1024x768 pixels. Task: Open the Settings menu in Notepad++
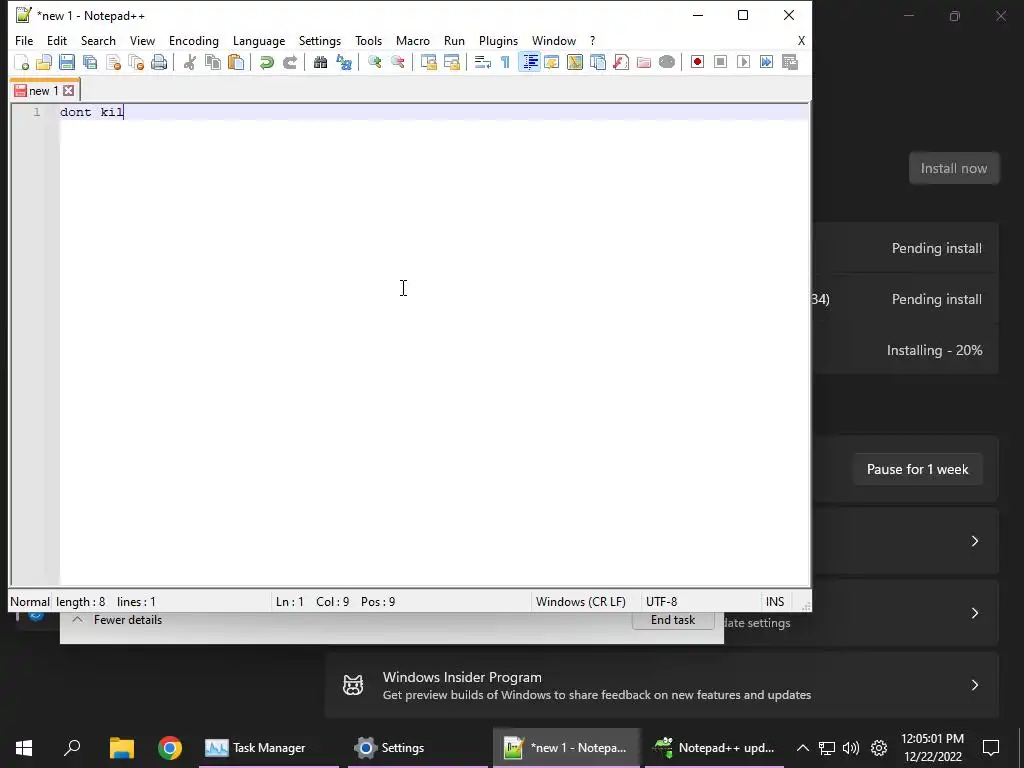(320, 40)
